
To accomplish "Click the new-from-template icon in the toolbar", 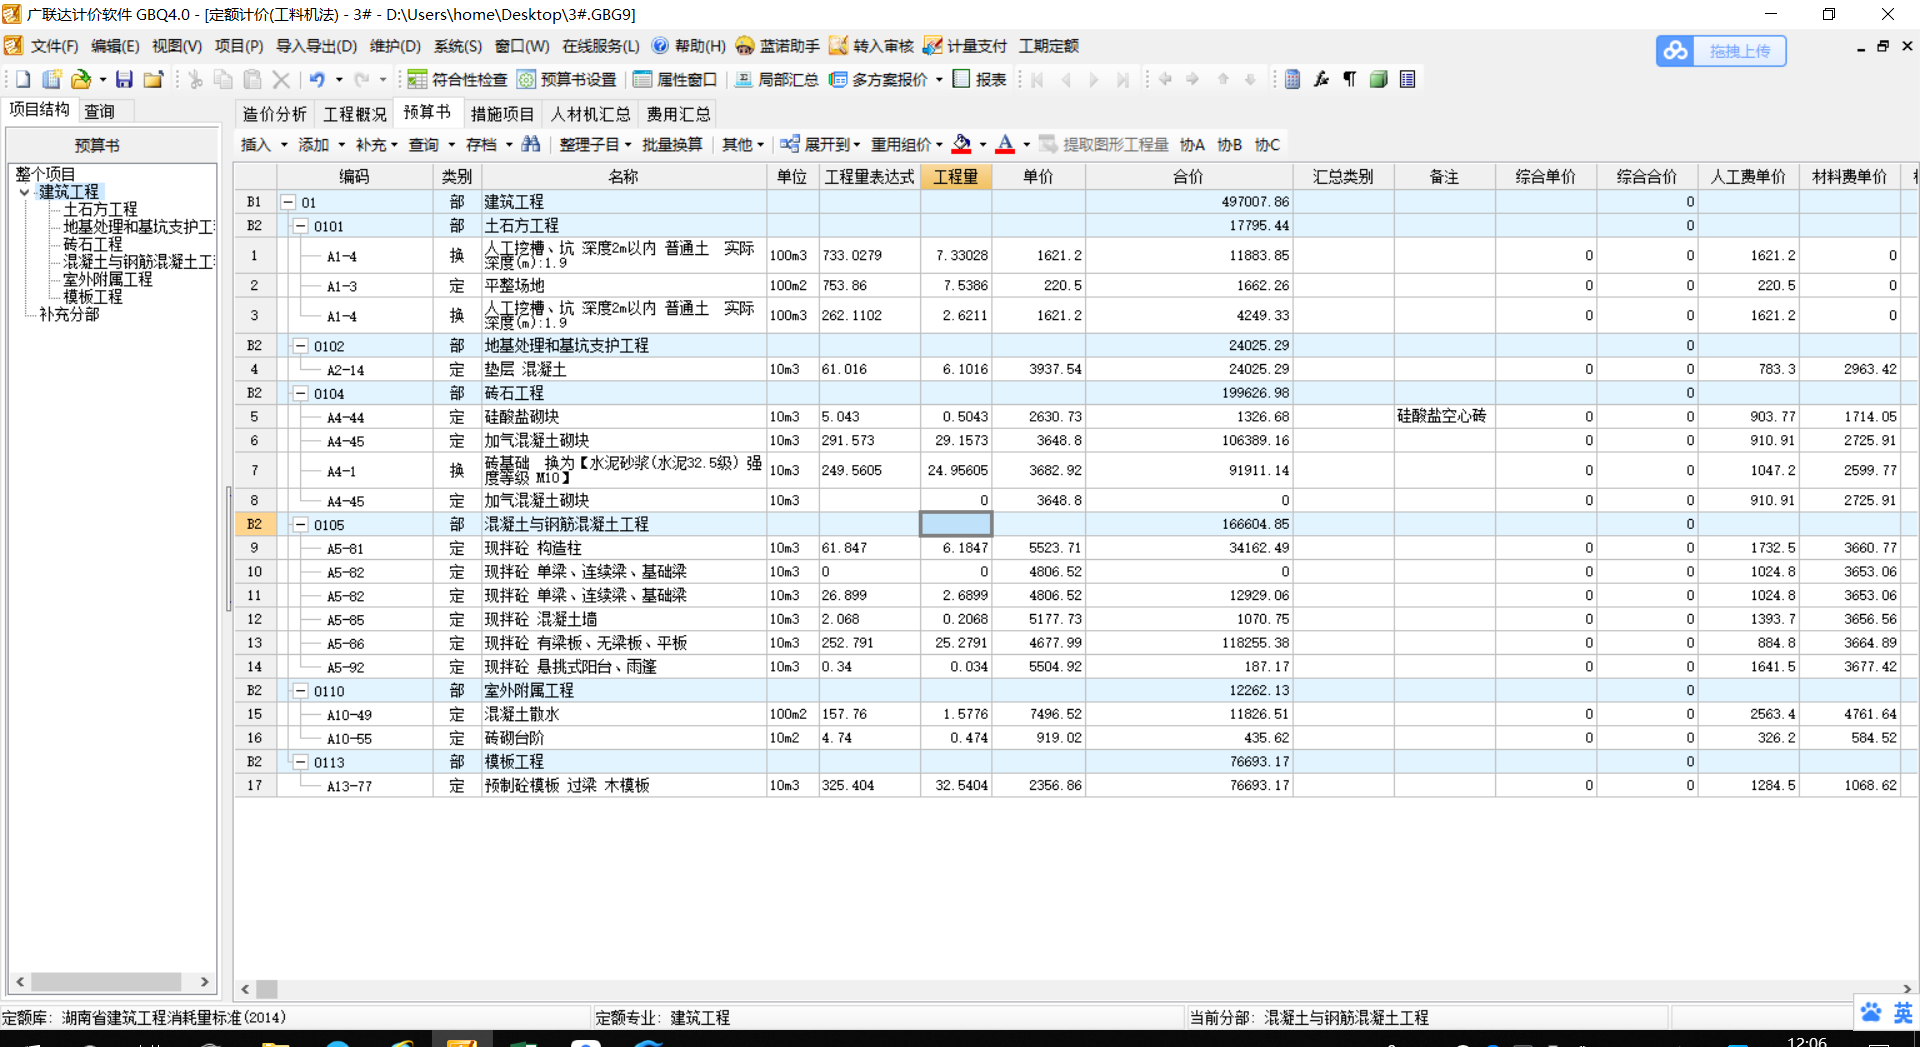I will (x=51, y=79).
